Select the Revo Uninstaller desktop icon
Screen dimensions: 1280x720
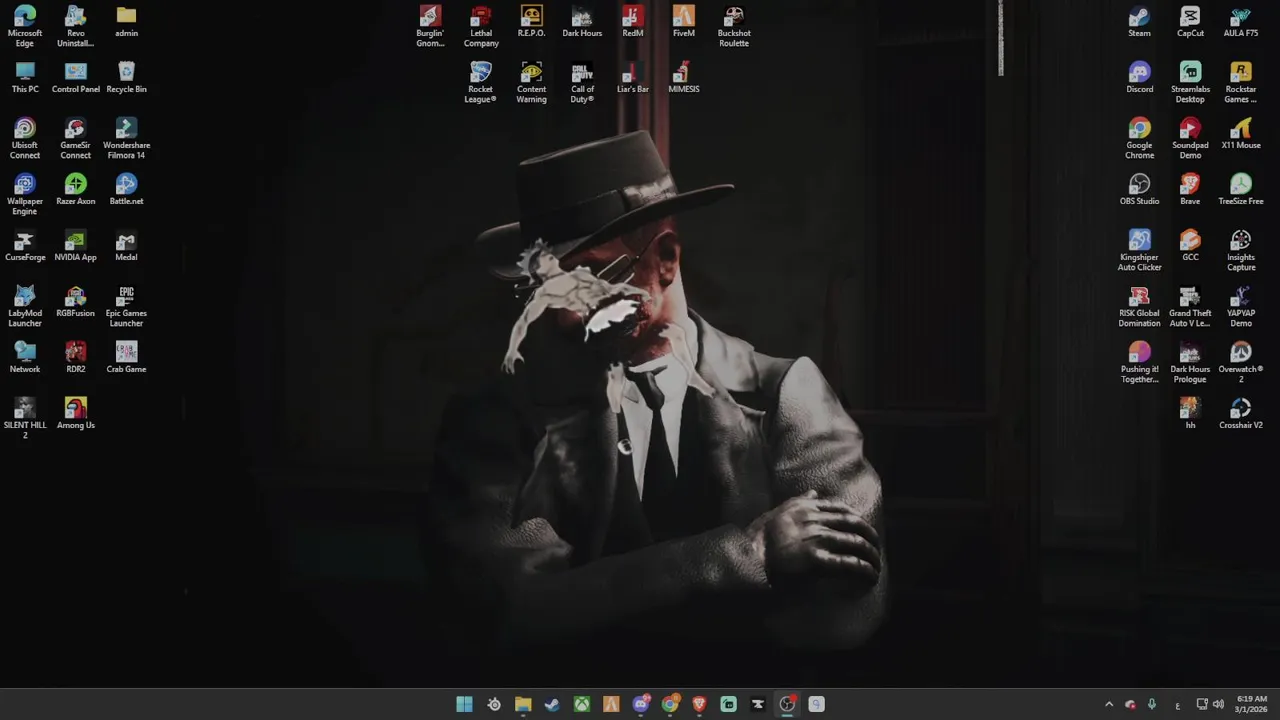click(x=76, y=26)
